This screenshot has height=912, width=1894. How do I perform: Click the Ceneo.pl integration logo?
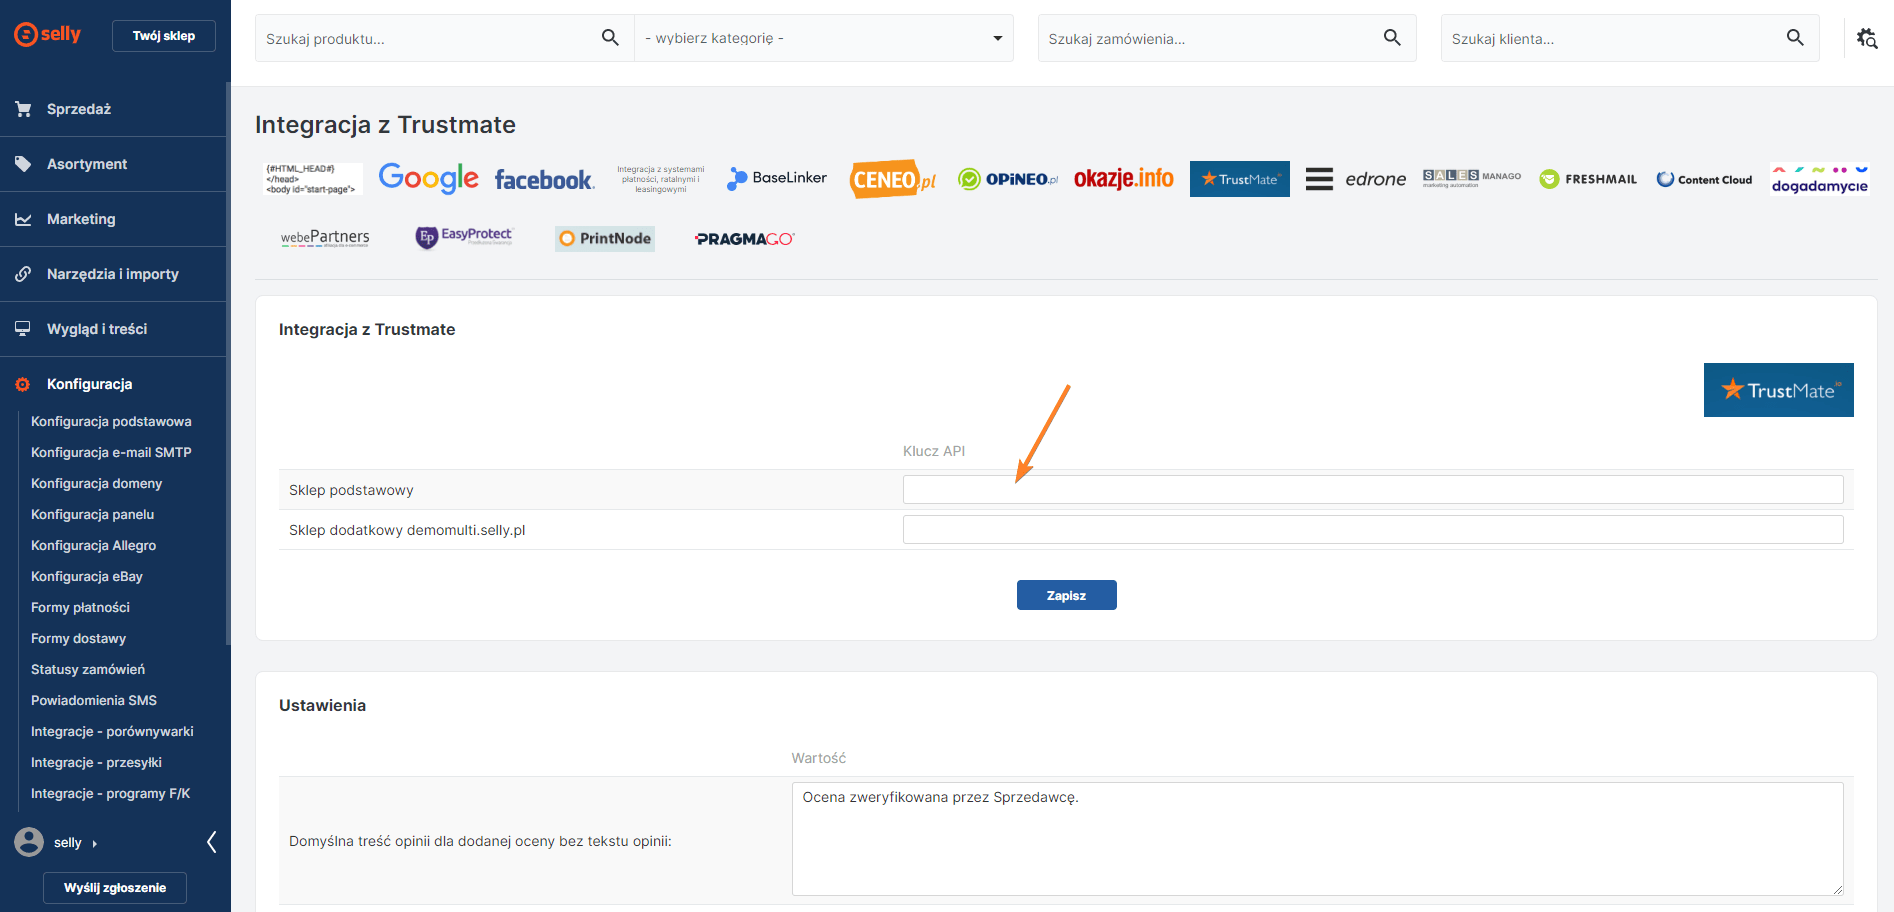892,180
